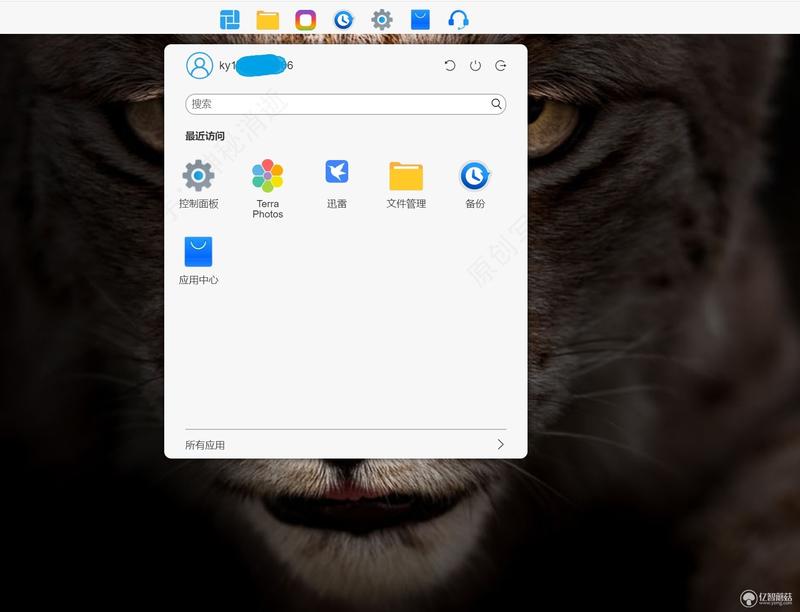Click the 所有应用 label
The height and width of the screenshot is (612, 800).
[x=205, y=445]
